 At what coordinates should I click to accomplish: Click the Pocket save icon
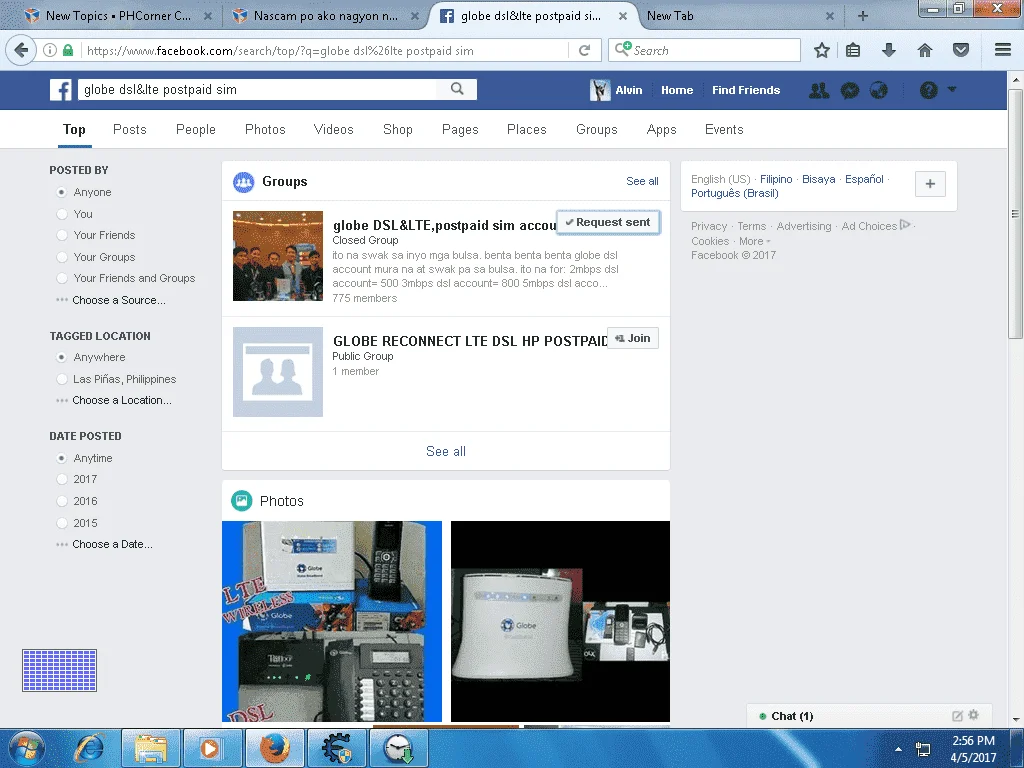[961, 50]
